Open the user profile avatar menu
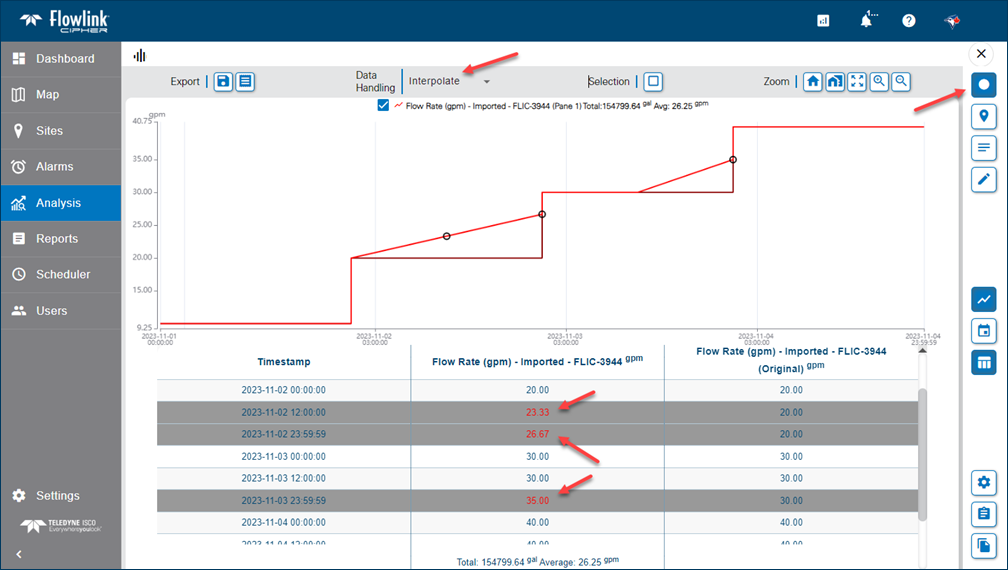Screen dimensions: 1008x570 pyautogui.click(x=953, y=21)
